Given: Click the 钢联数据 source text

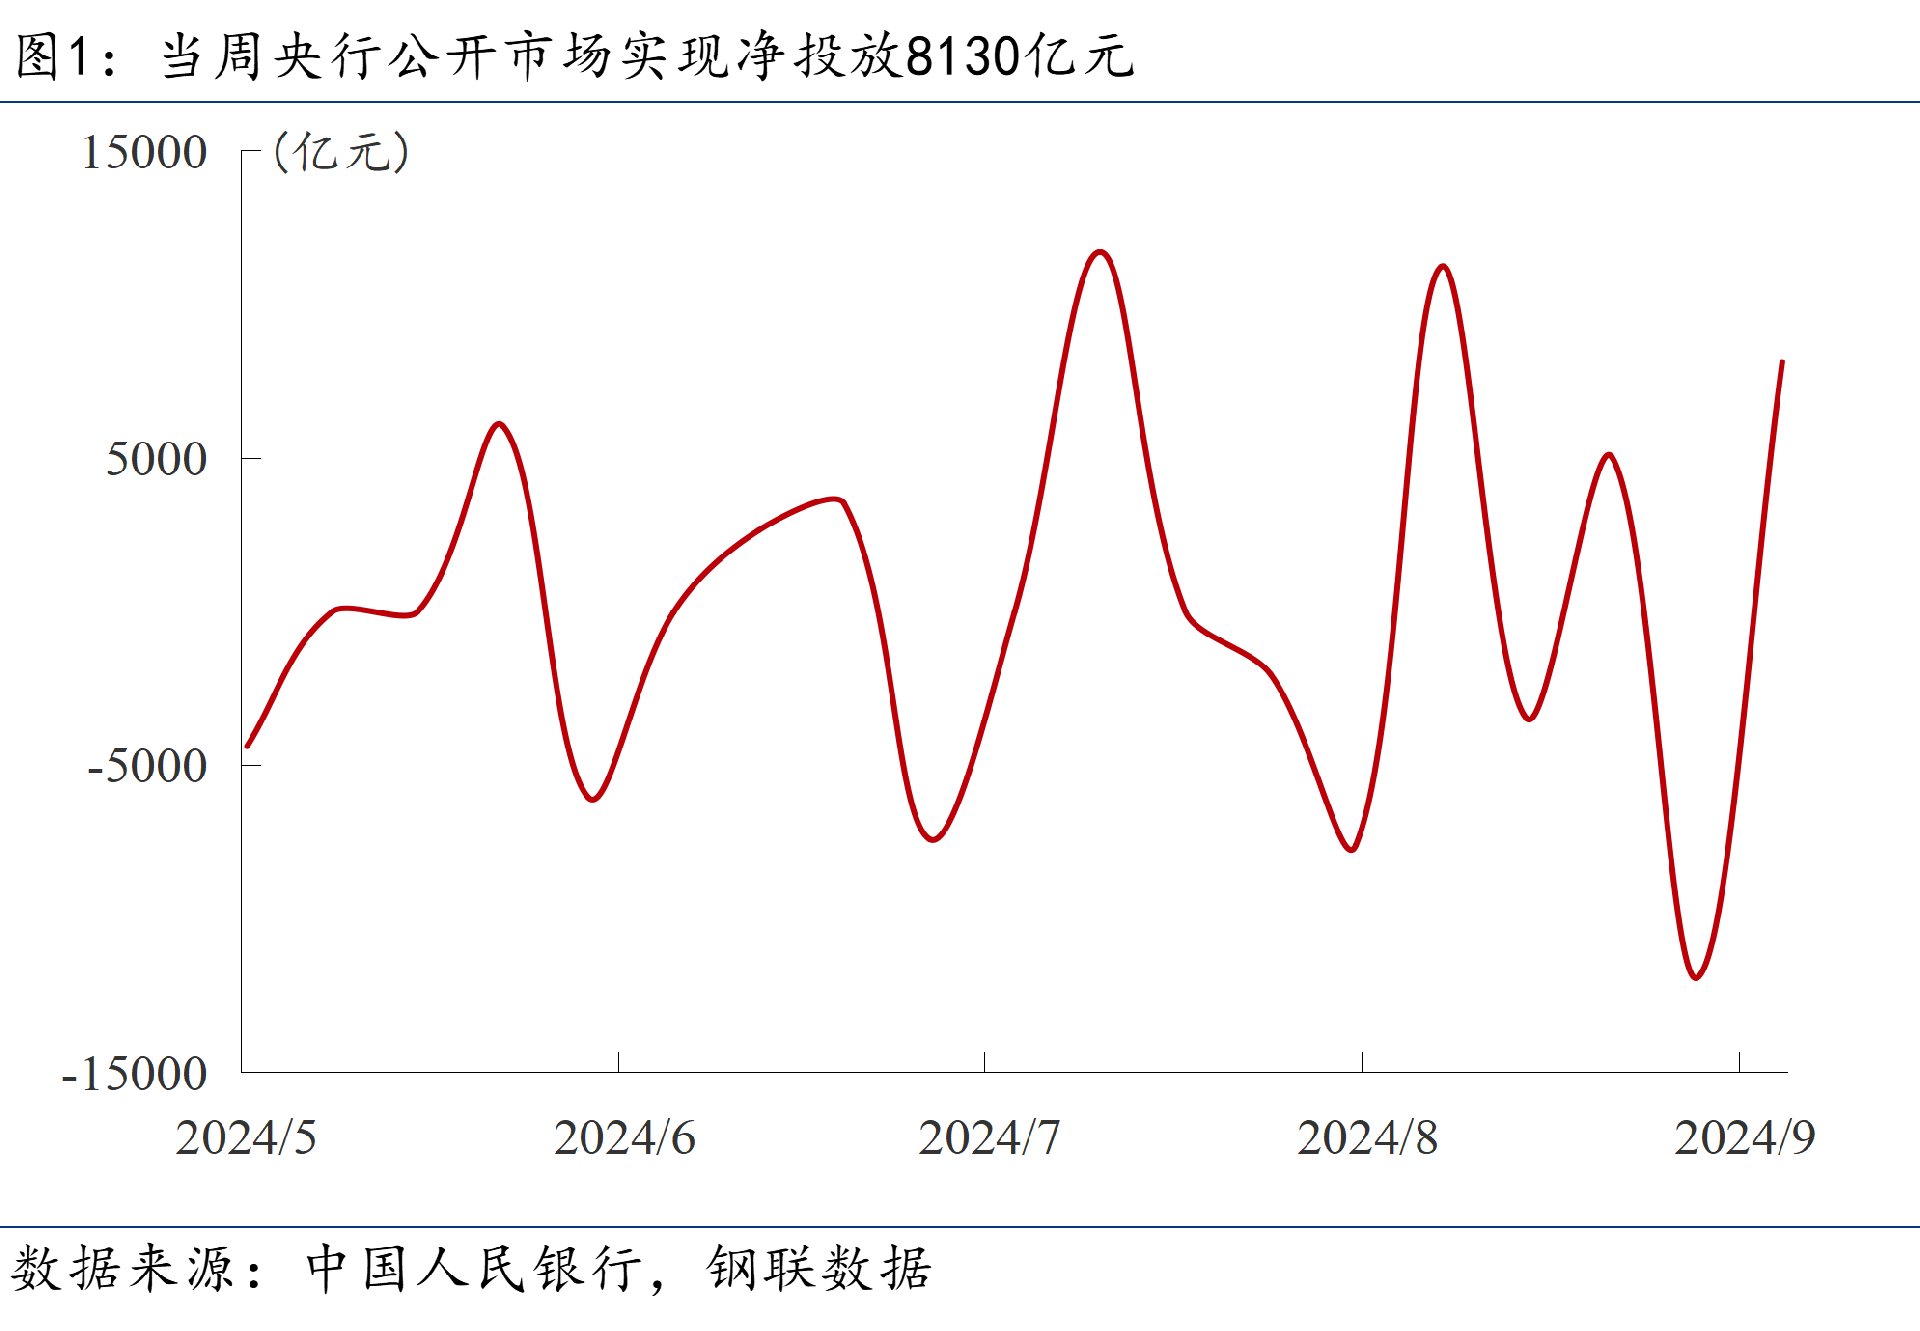Looking at the screenshot, I should click(819, 1269).
